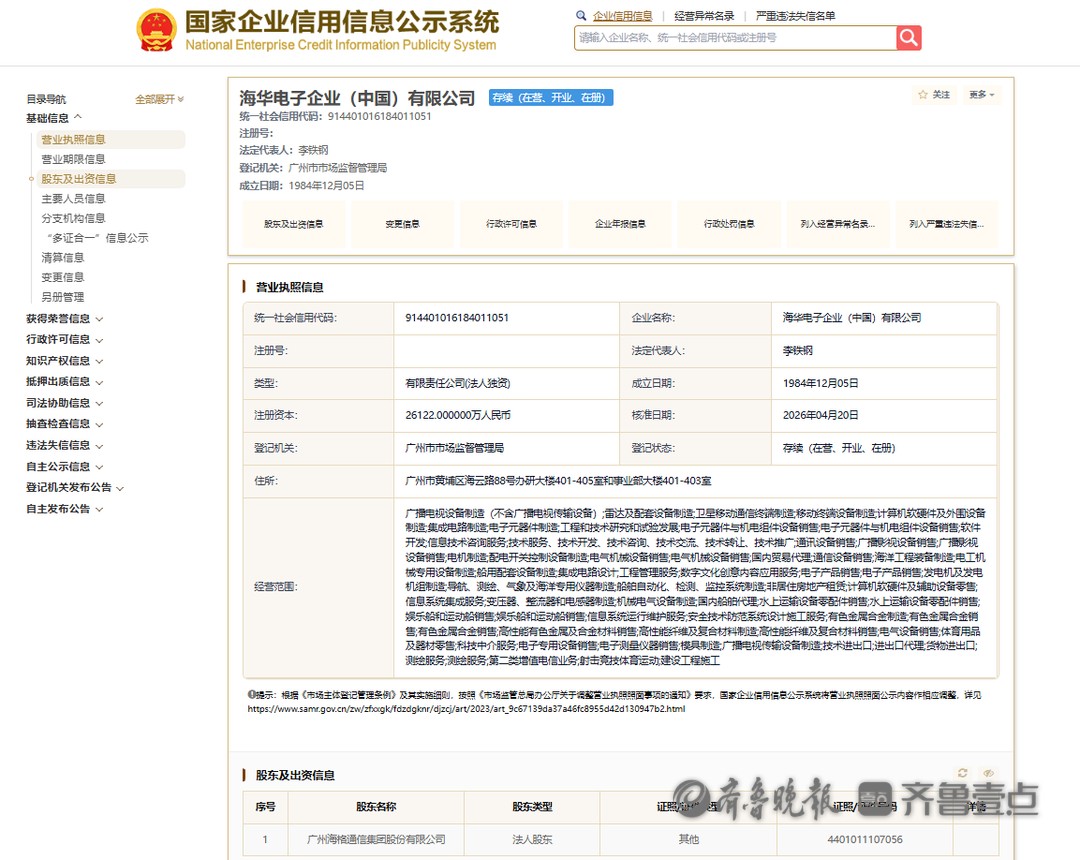Open the 严重违法失信名单 search tab
Viewport: 1080px width, 860px height.
(x=796, y=16)
